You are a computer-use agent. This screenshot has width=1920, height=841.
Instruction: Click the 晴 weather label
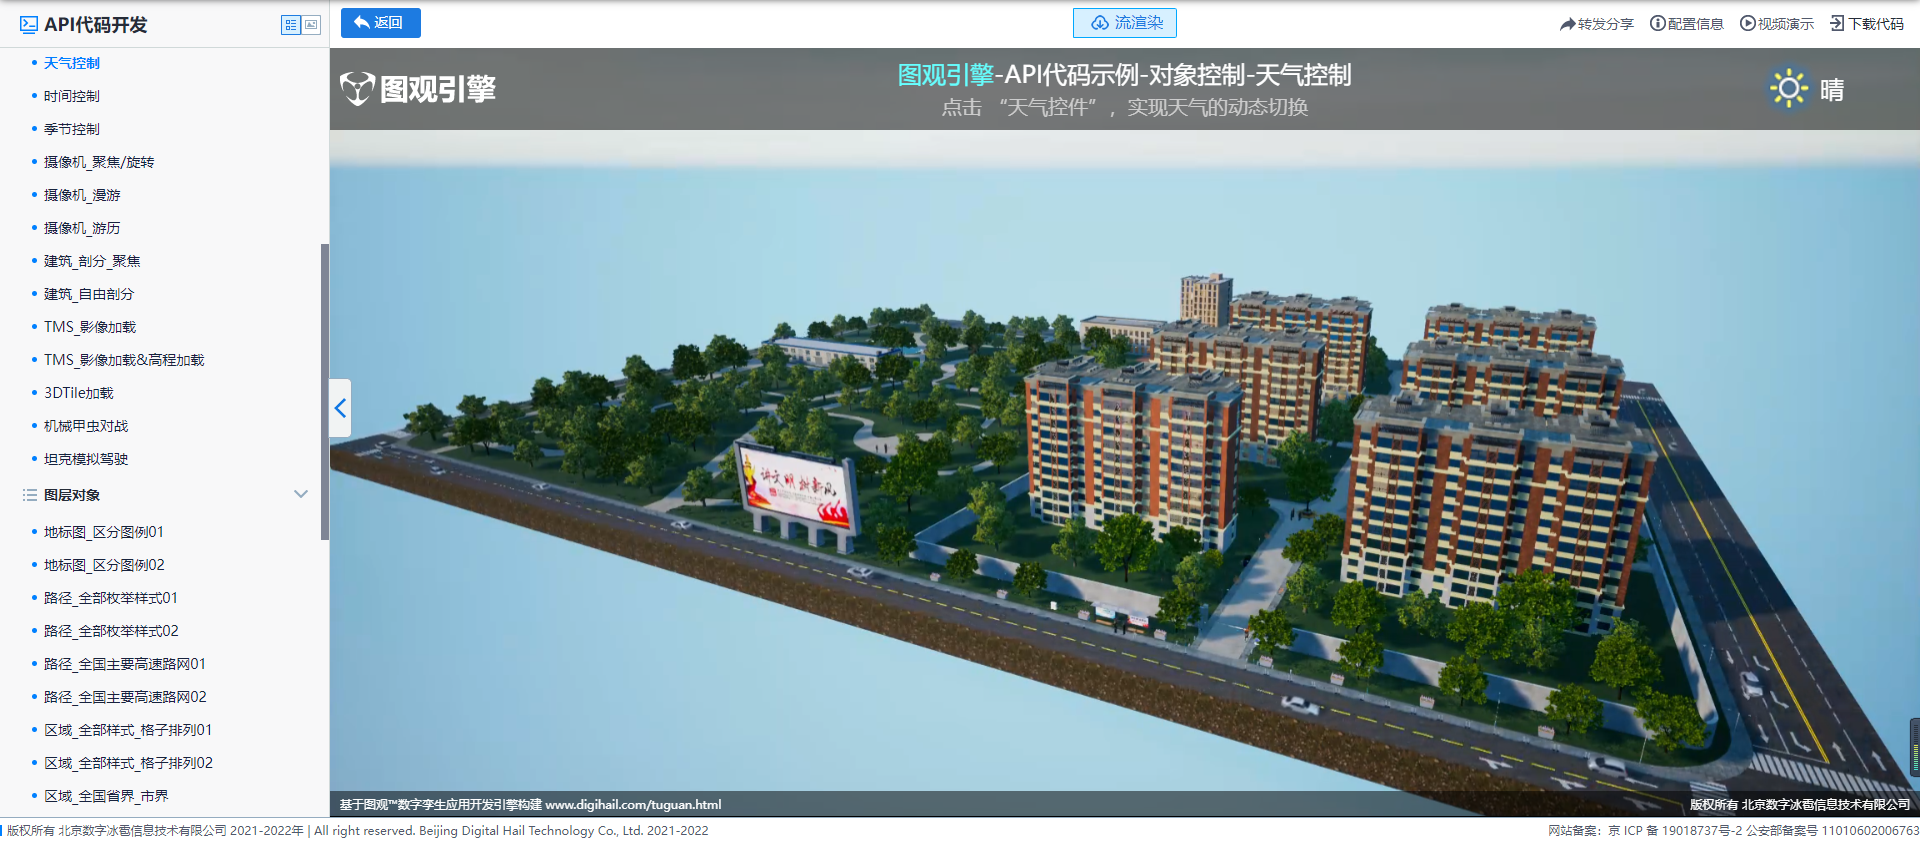click(1832, 90)
